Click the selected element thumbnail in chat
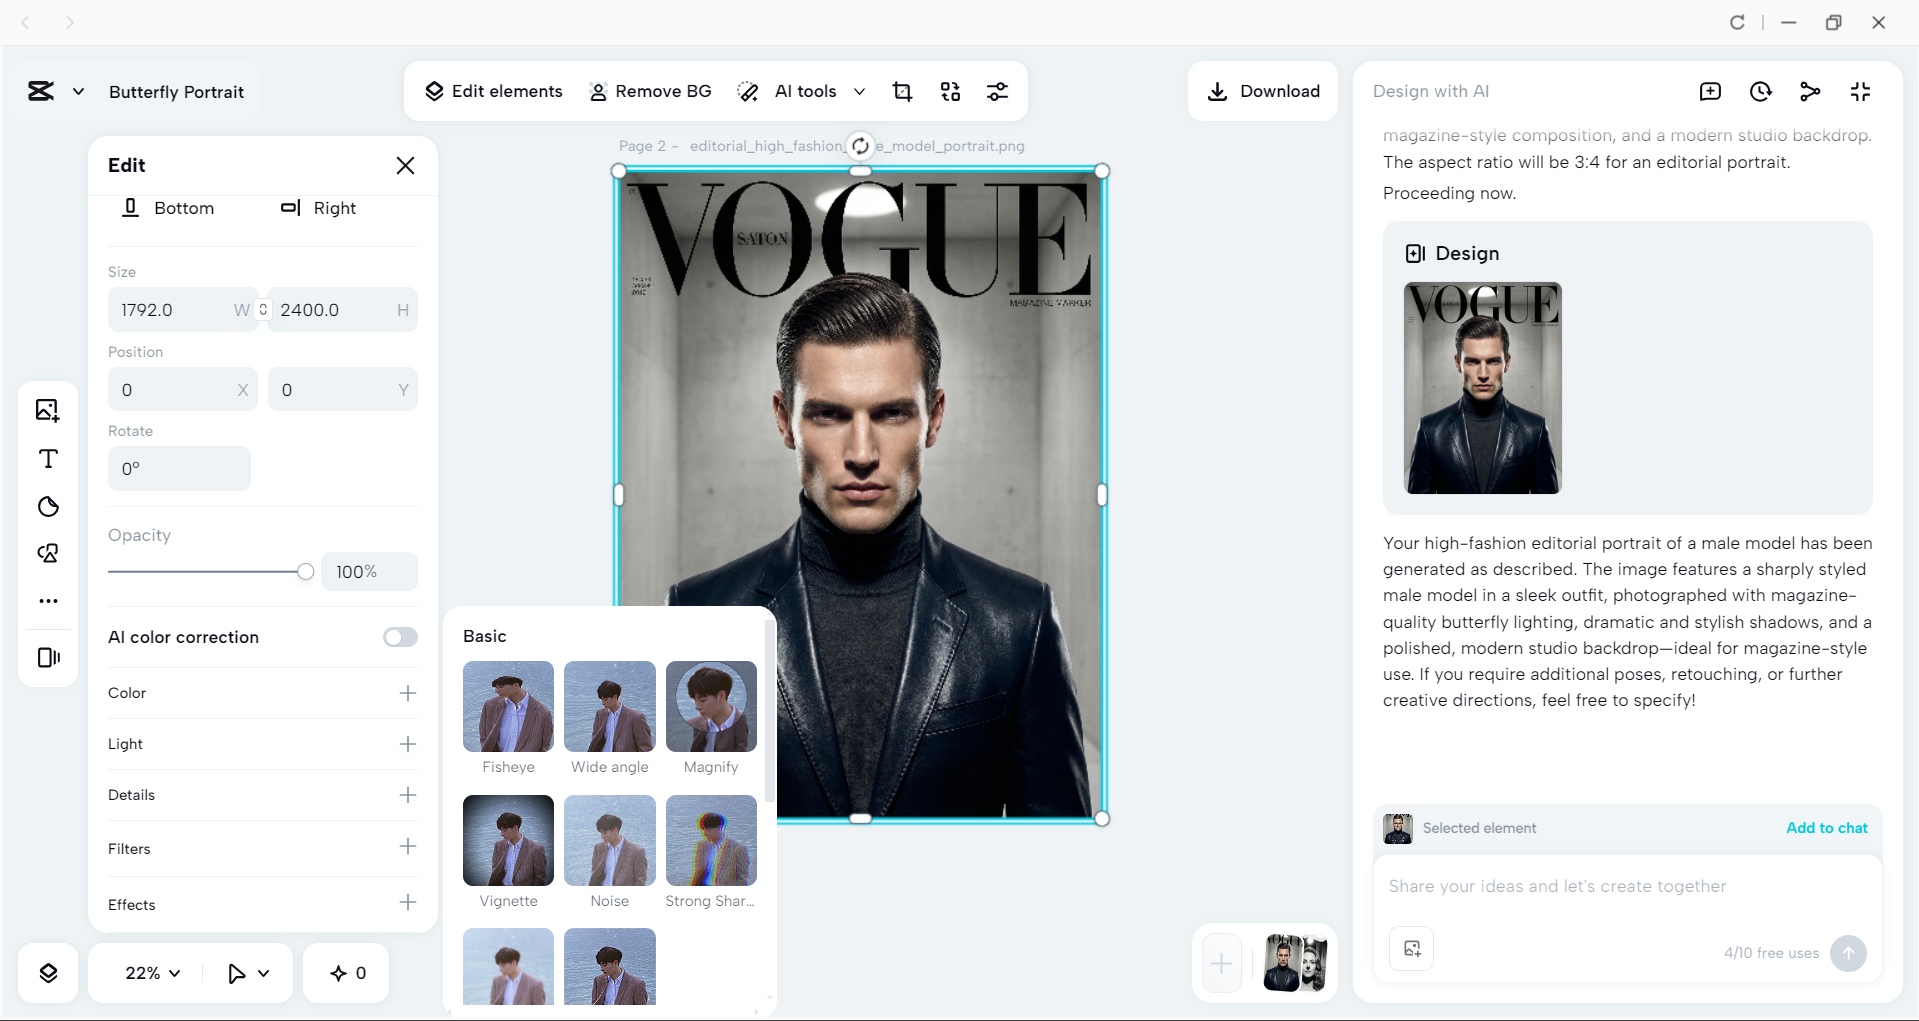This screenshot has width=1919, height=1021. pyautogui.click(x=1398, y=829)
